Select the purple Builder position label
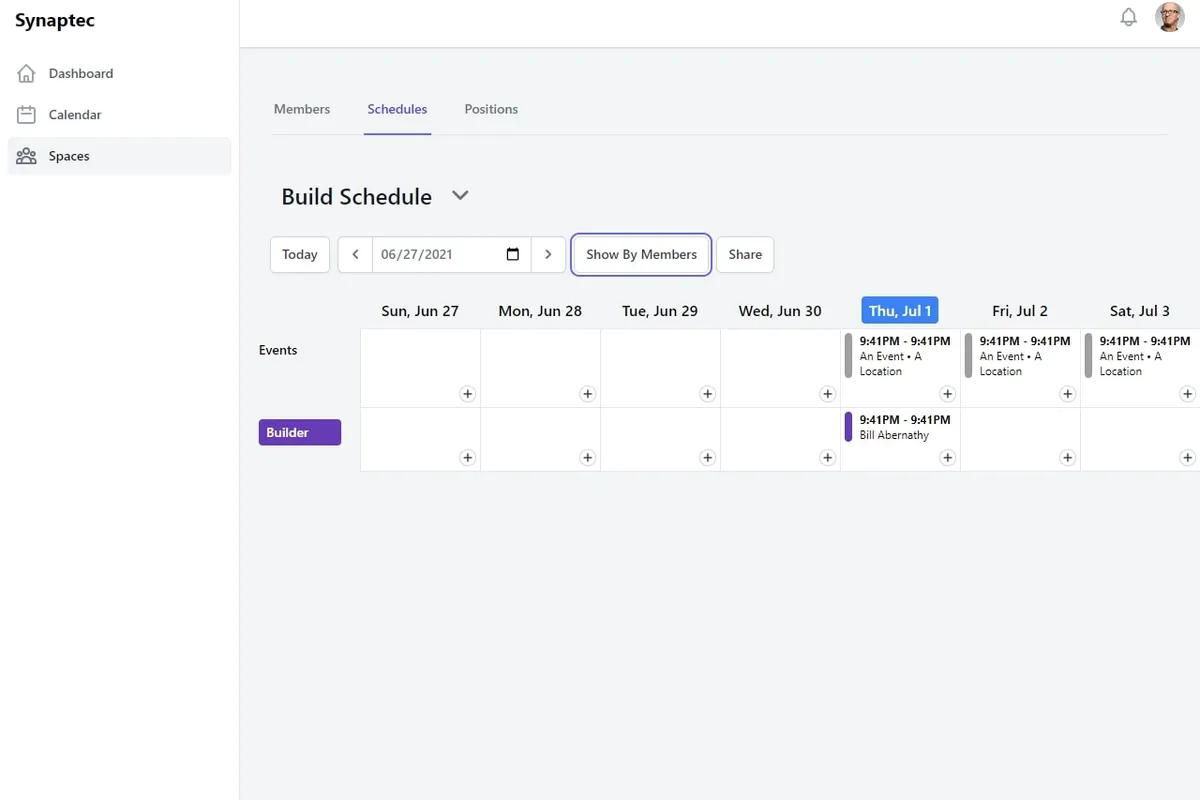The image size is (1200, 800). coord(300,432)
